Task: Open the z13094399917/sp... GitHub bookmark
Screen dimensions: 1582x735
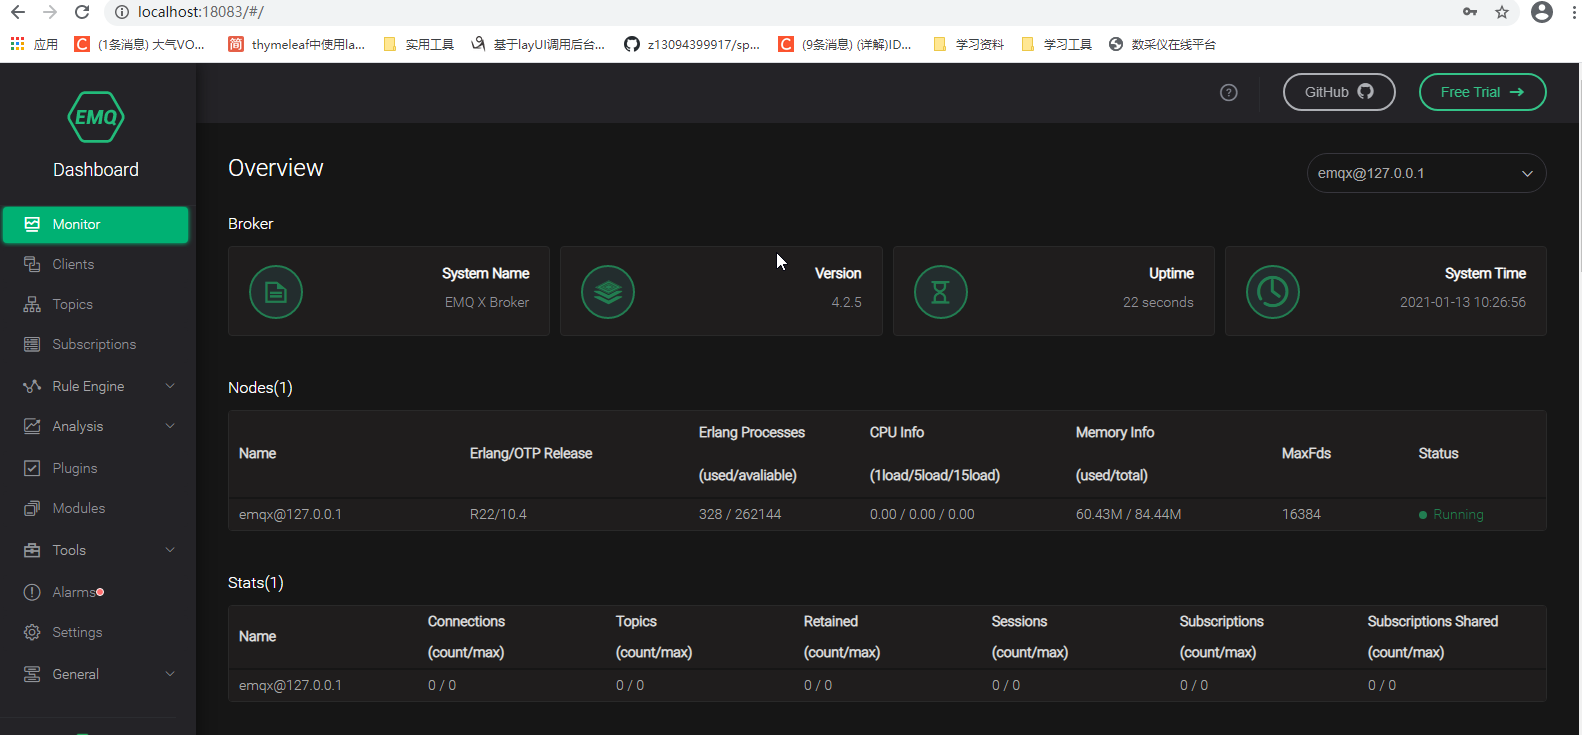Action: [x=692, y=44]
